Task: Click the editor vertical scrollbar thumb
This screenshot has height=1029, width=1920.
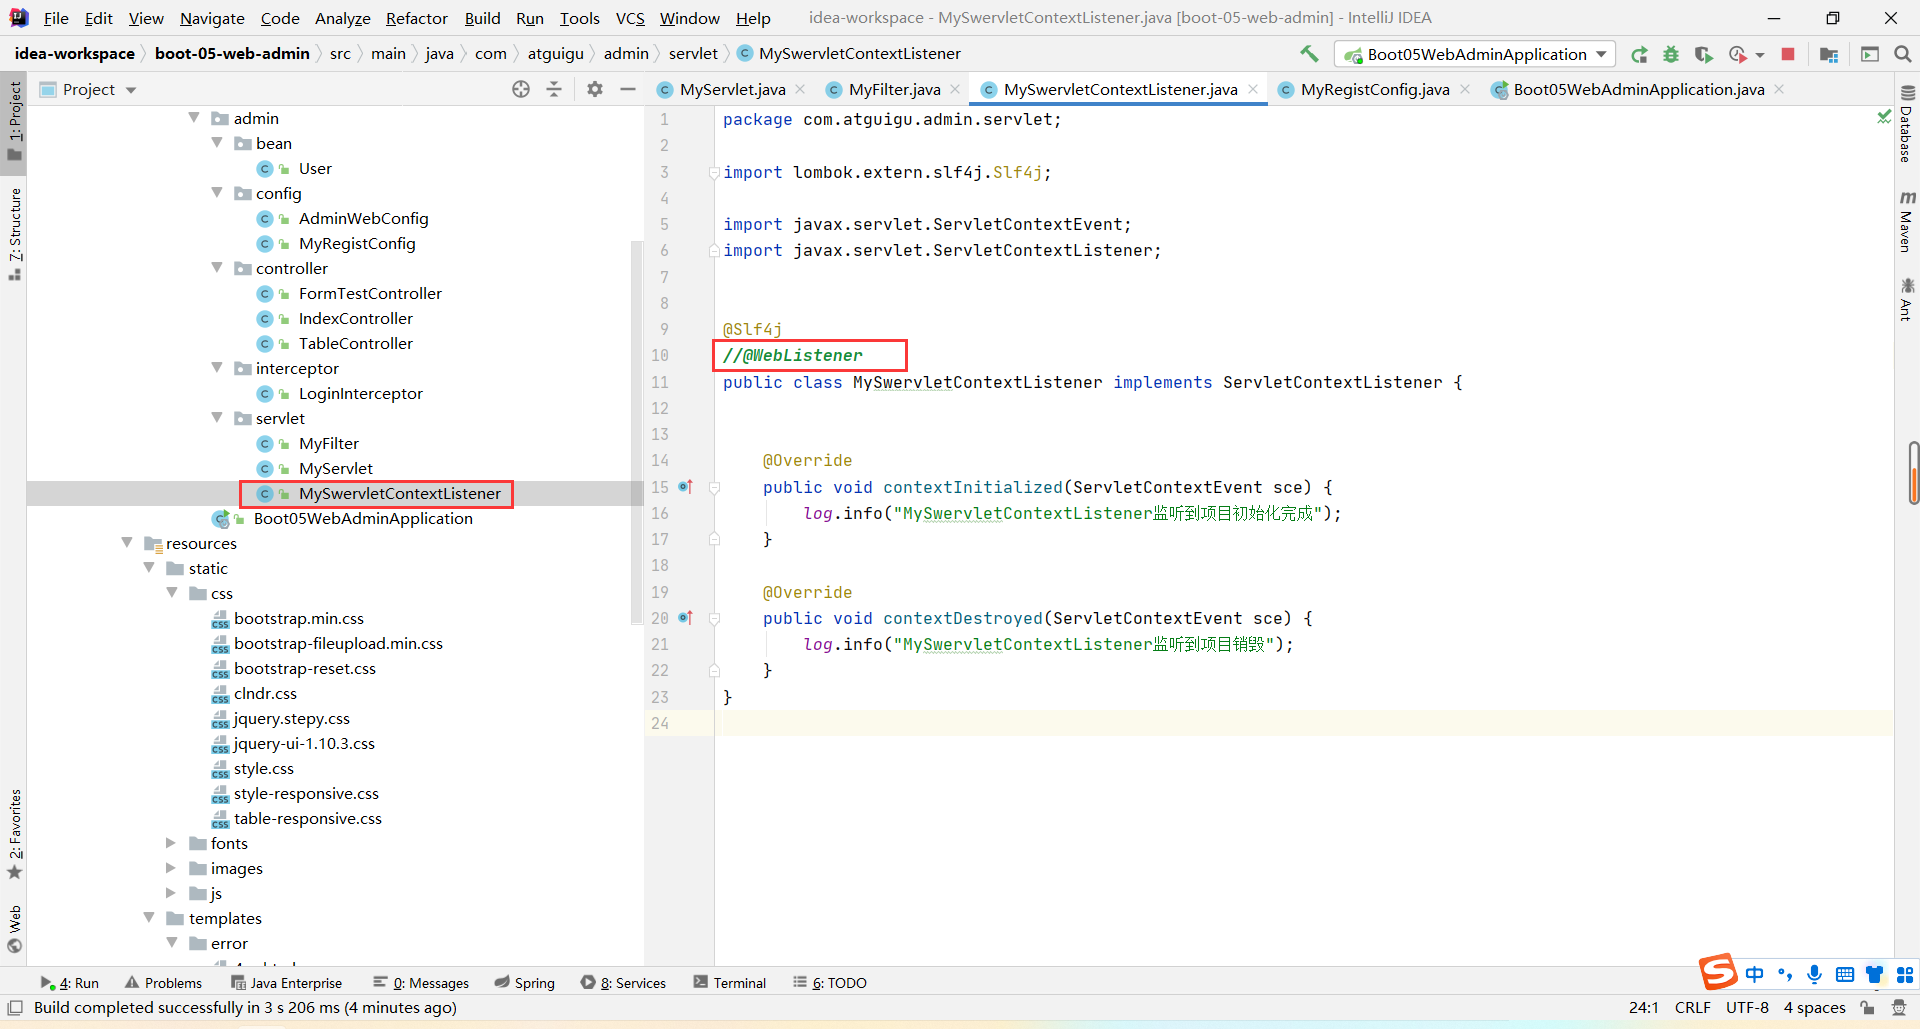Action: click(1913, 472)
